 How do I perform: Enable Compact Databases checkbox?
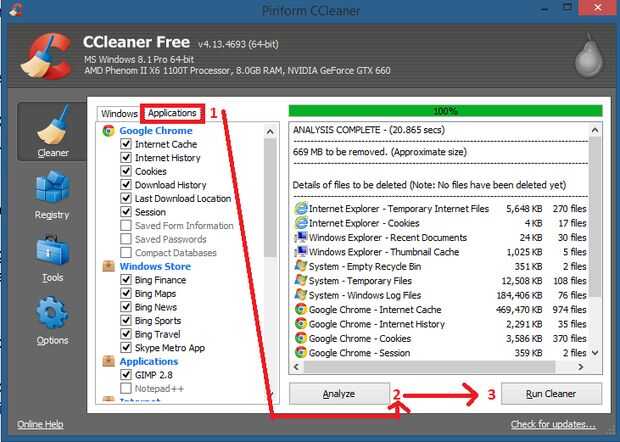[x=126, y=252]
